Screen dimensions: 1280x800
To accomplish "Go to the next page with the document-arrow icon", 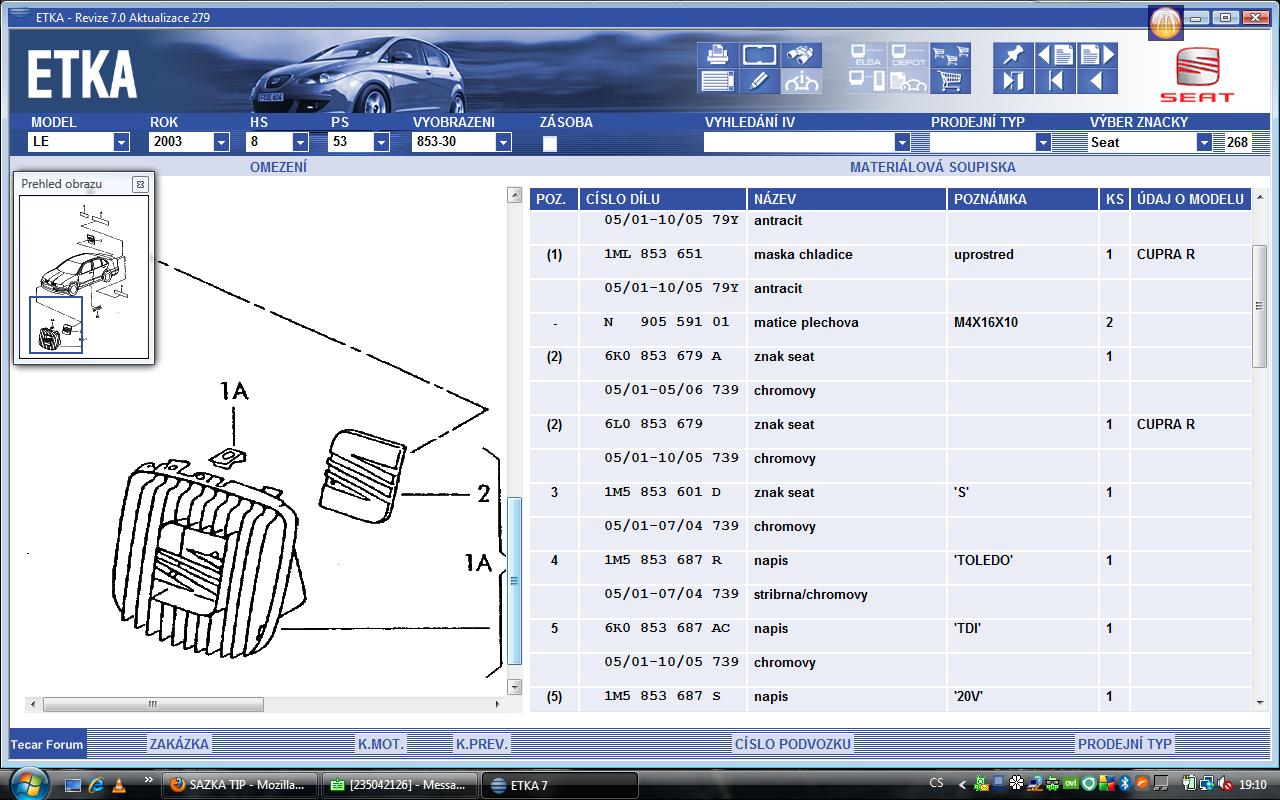I will pyautogui.click(x=1097, y=55).
